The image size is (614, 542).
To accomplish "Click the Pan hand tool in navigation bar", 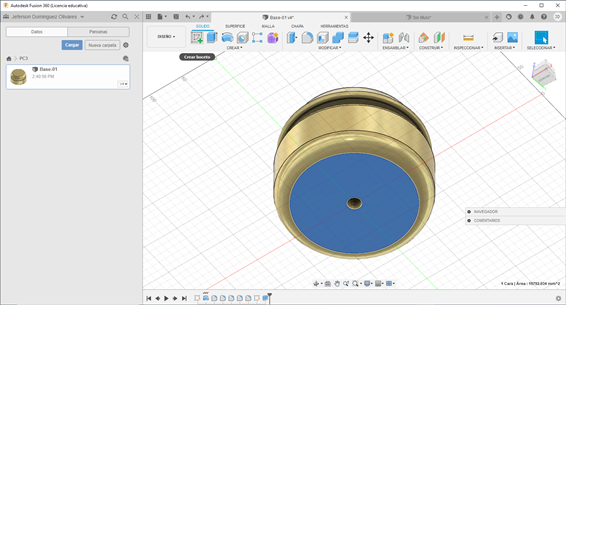I will point(337,284).
